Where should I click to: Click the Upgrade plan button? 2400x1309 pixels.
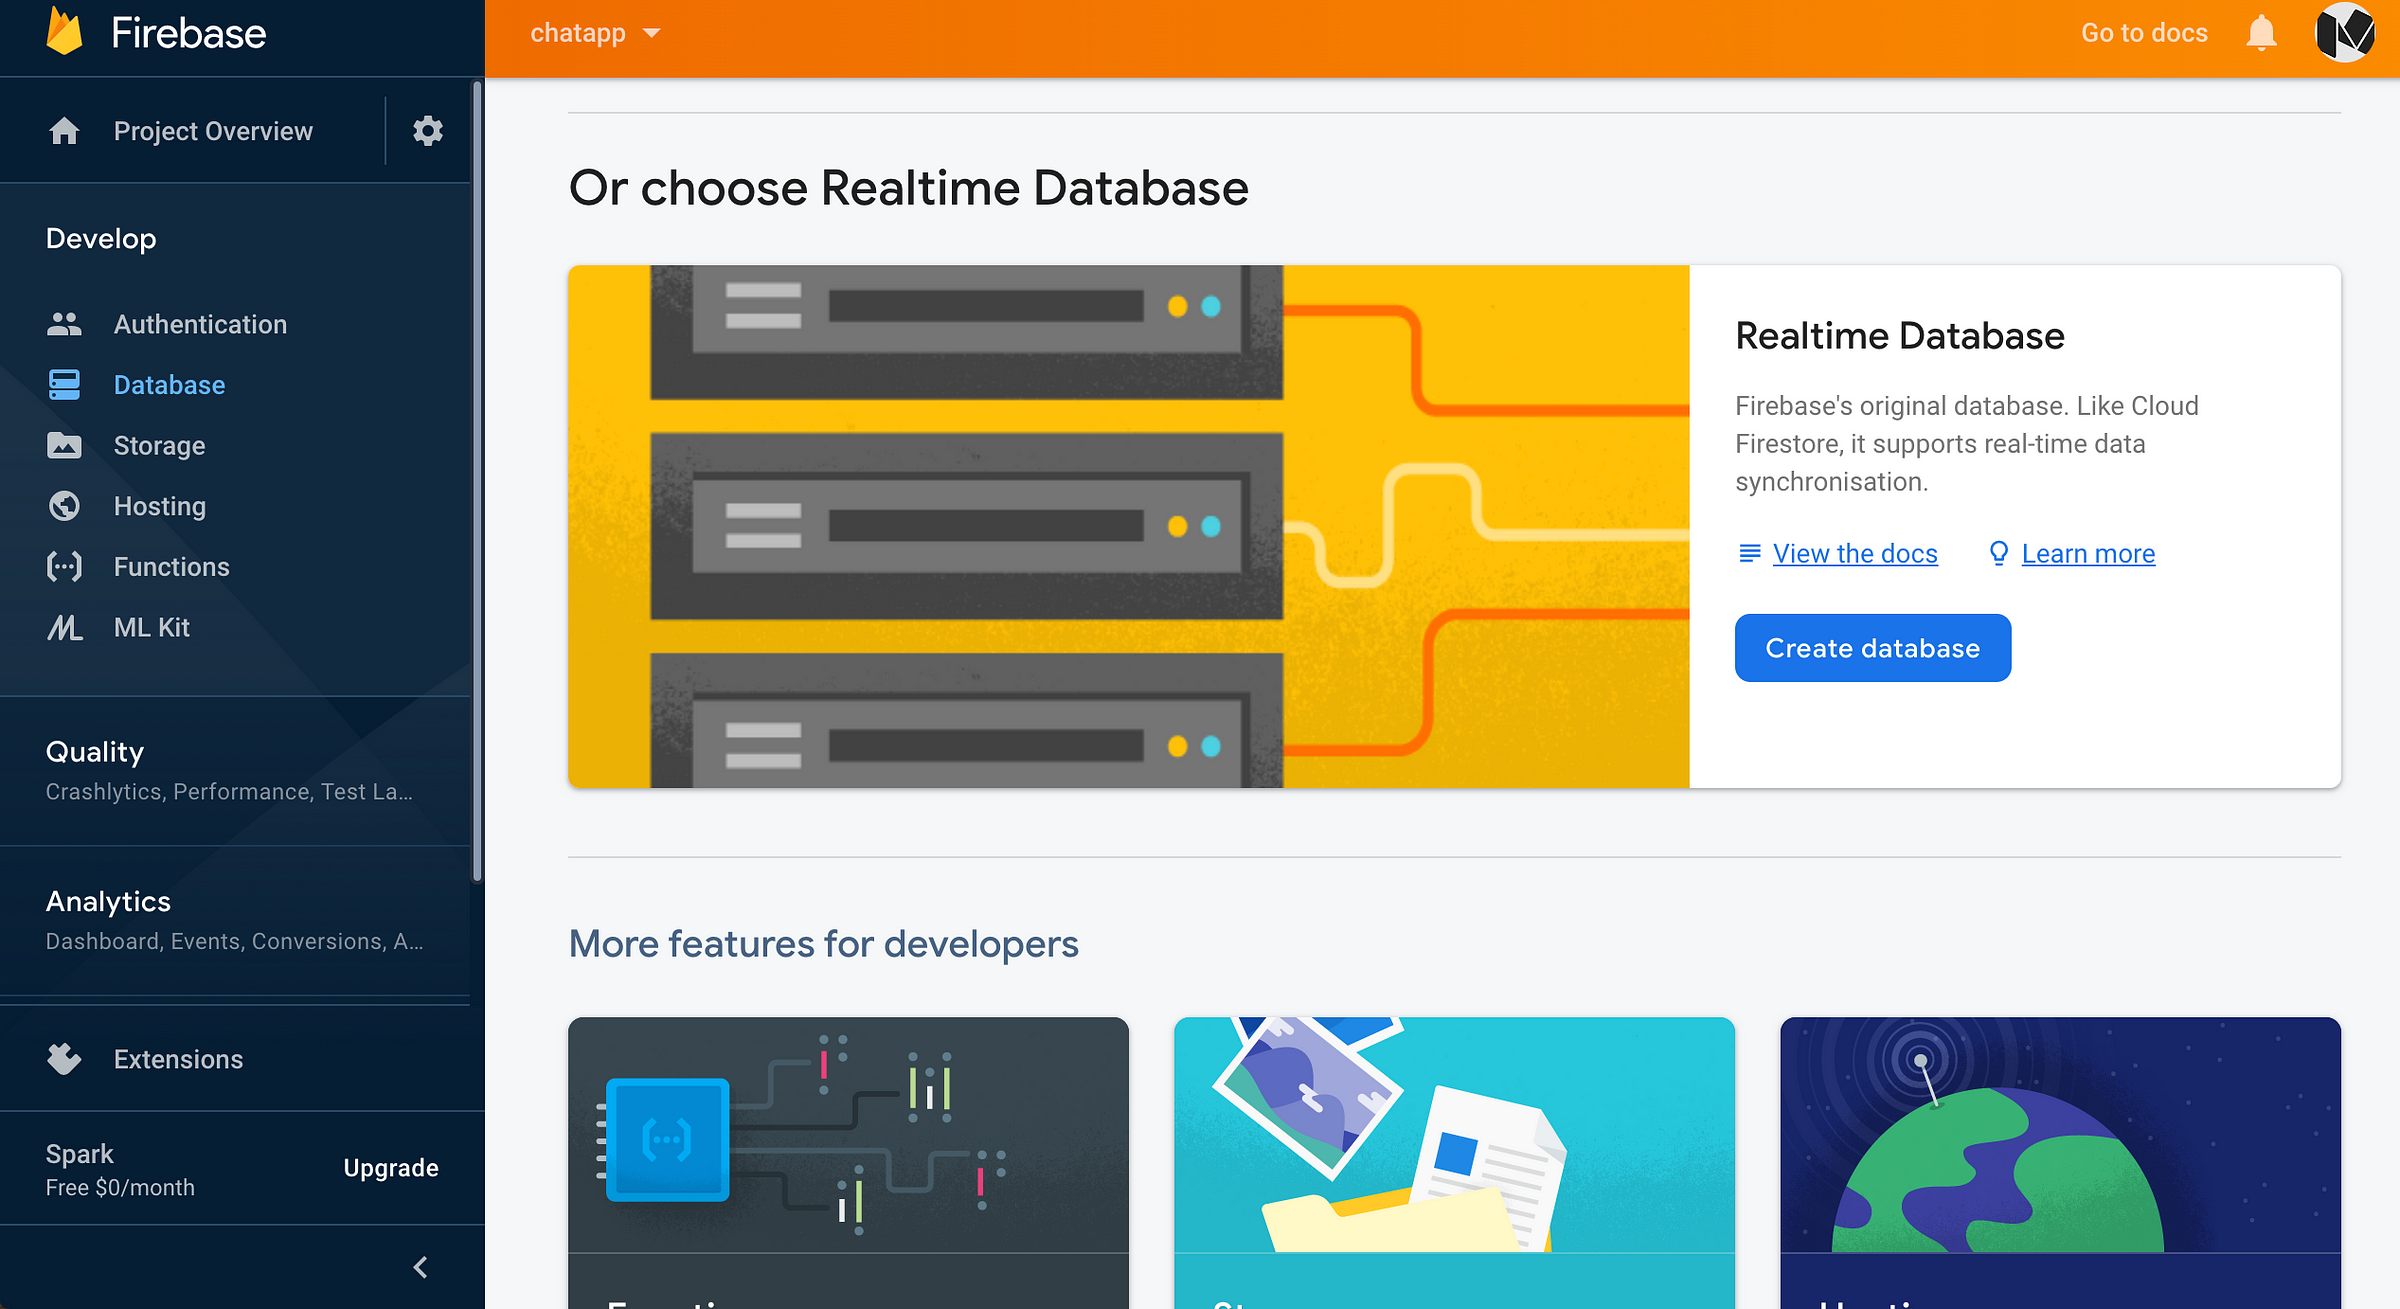click(x=391, y=1168)
